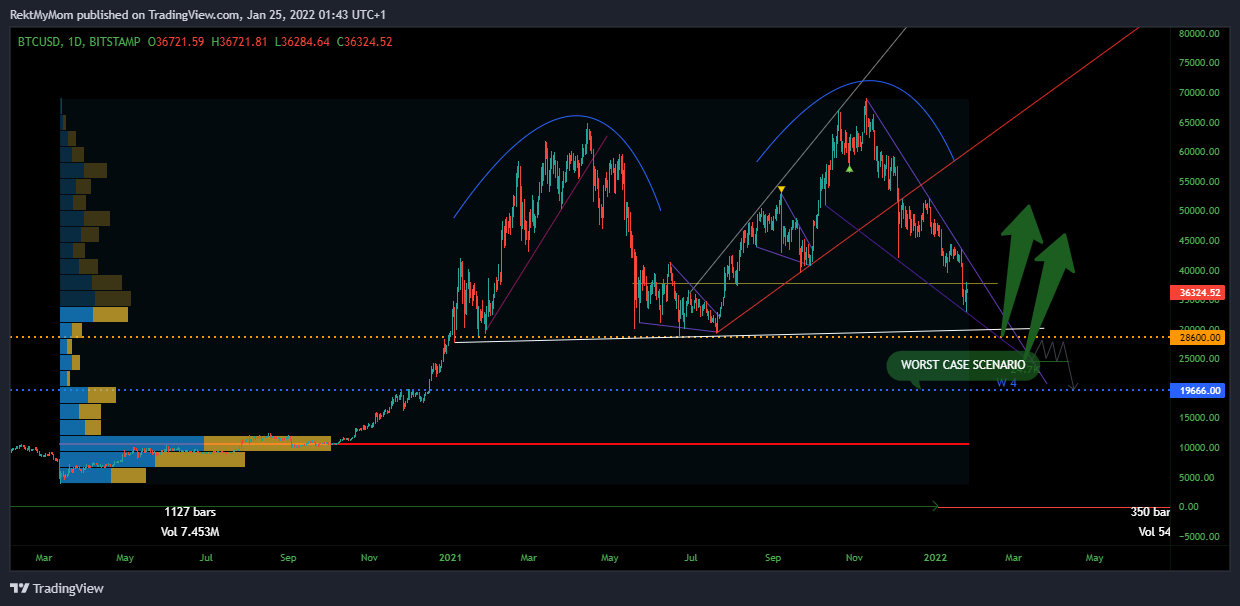Select the BTCUSD, 1D, BITSTAMP symbol legend
Viewport: 1240px width, 606px height.
[x=79, y=41]
